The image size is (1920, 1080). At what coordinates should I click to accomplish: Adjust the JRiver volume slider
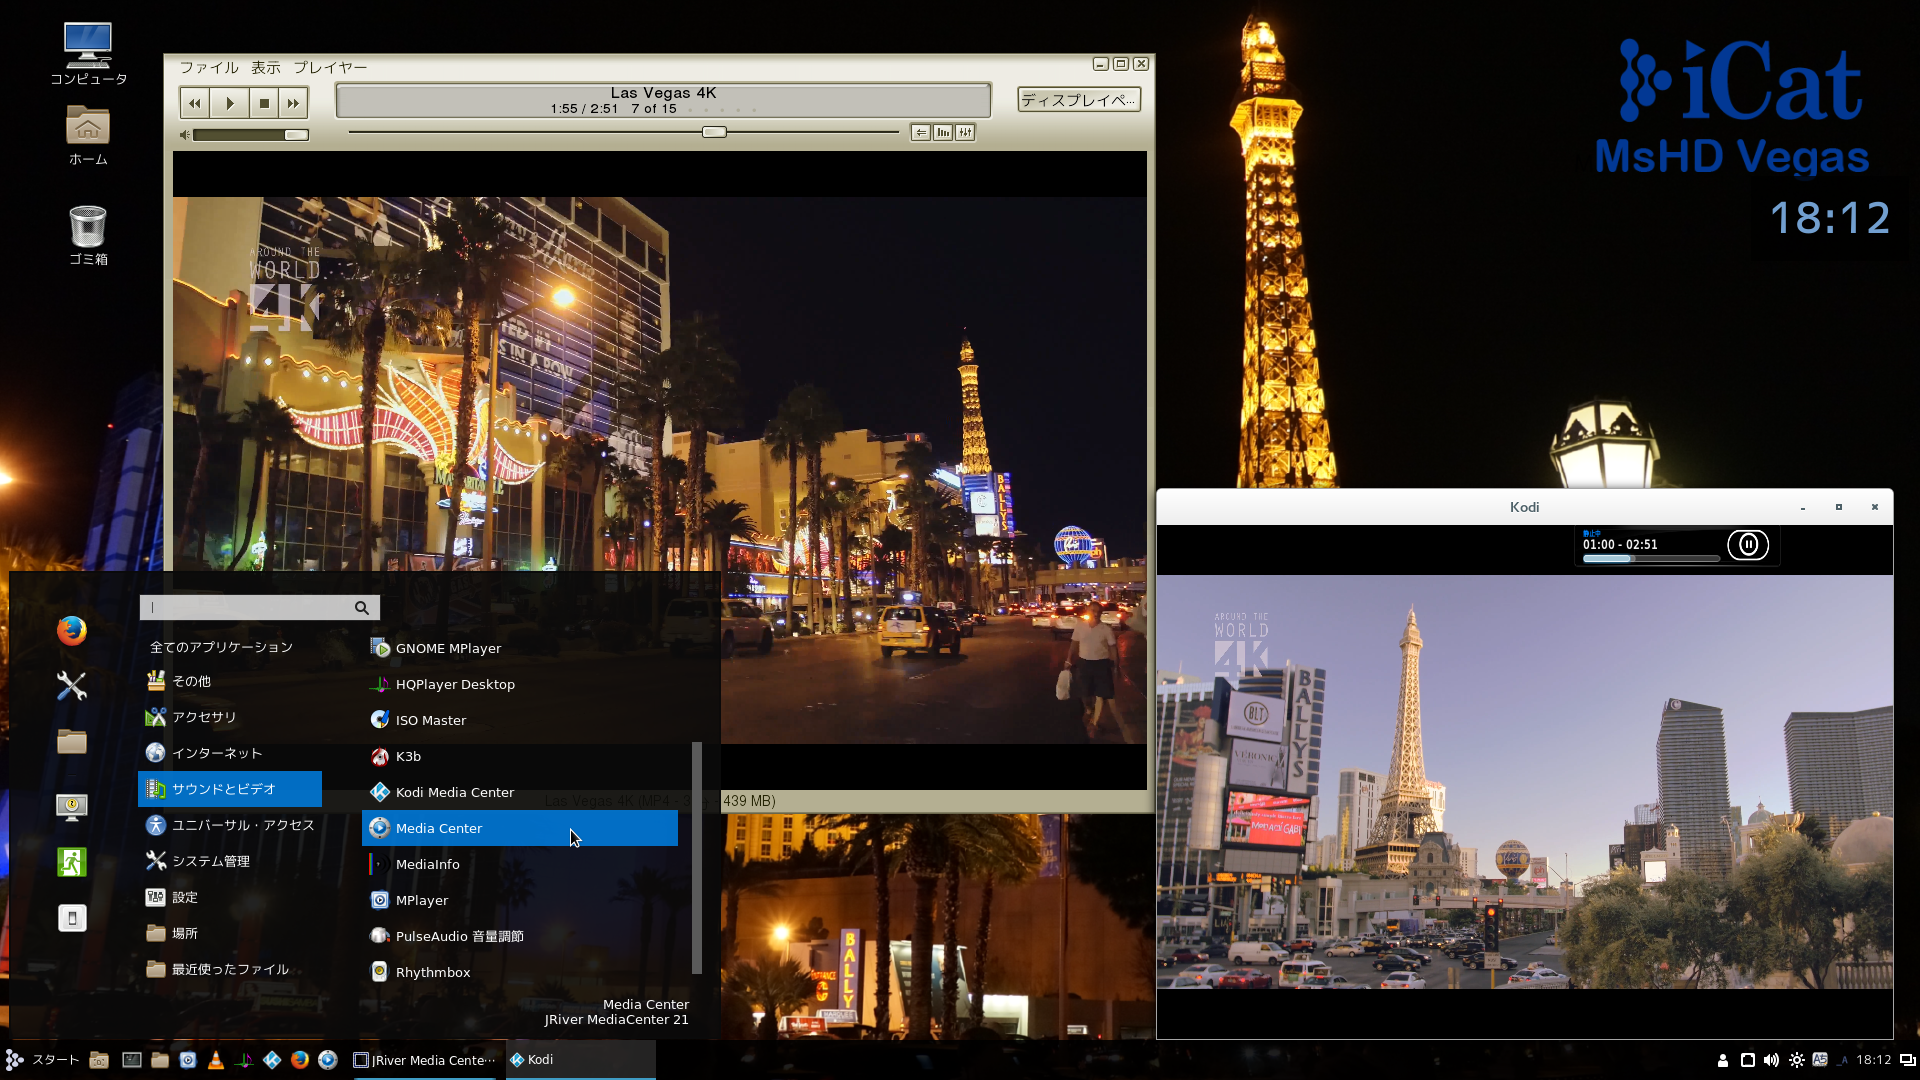point(251,135)
